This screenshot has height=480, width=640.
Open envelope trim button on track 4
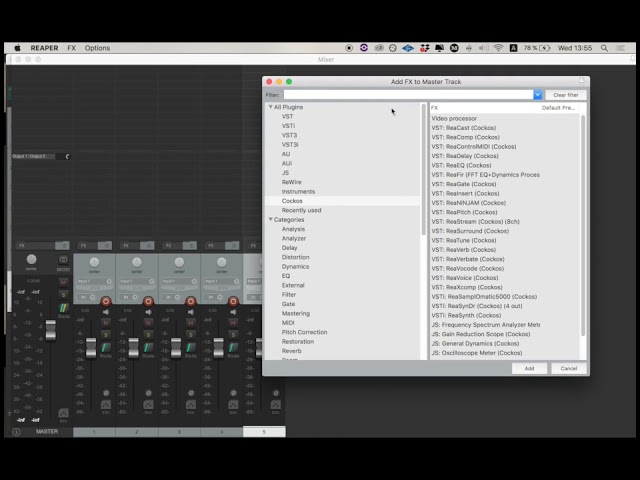pos(233,405)
